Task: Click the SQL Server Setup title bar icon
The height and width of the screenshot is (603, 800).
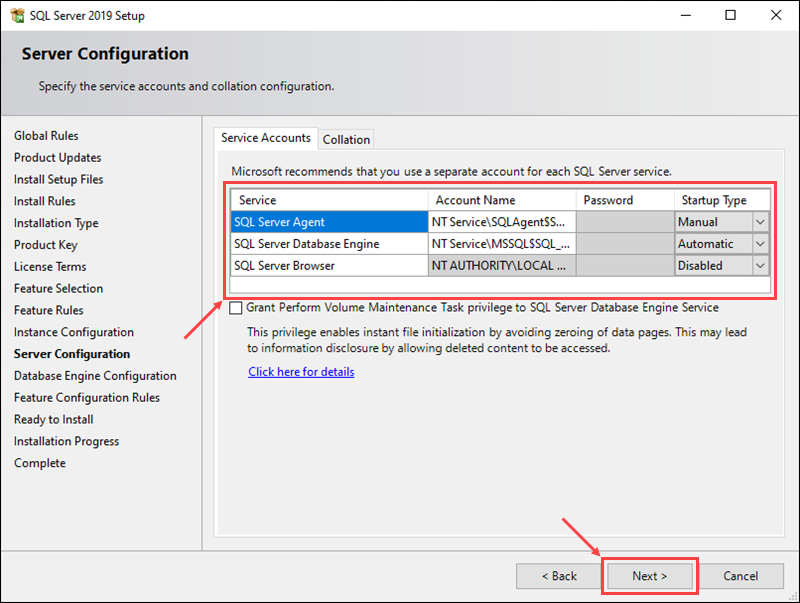Action: 17,15
